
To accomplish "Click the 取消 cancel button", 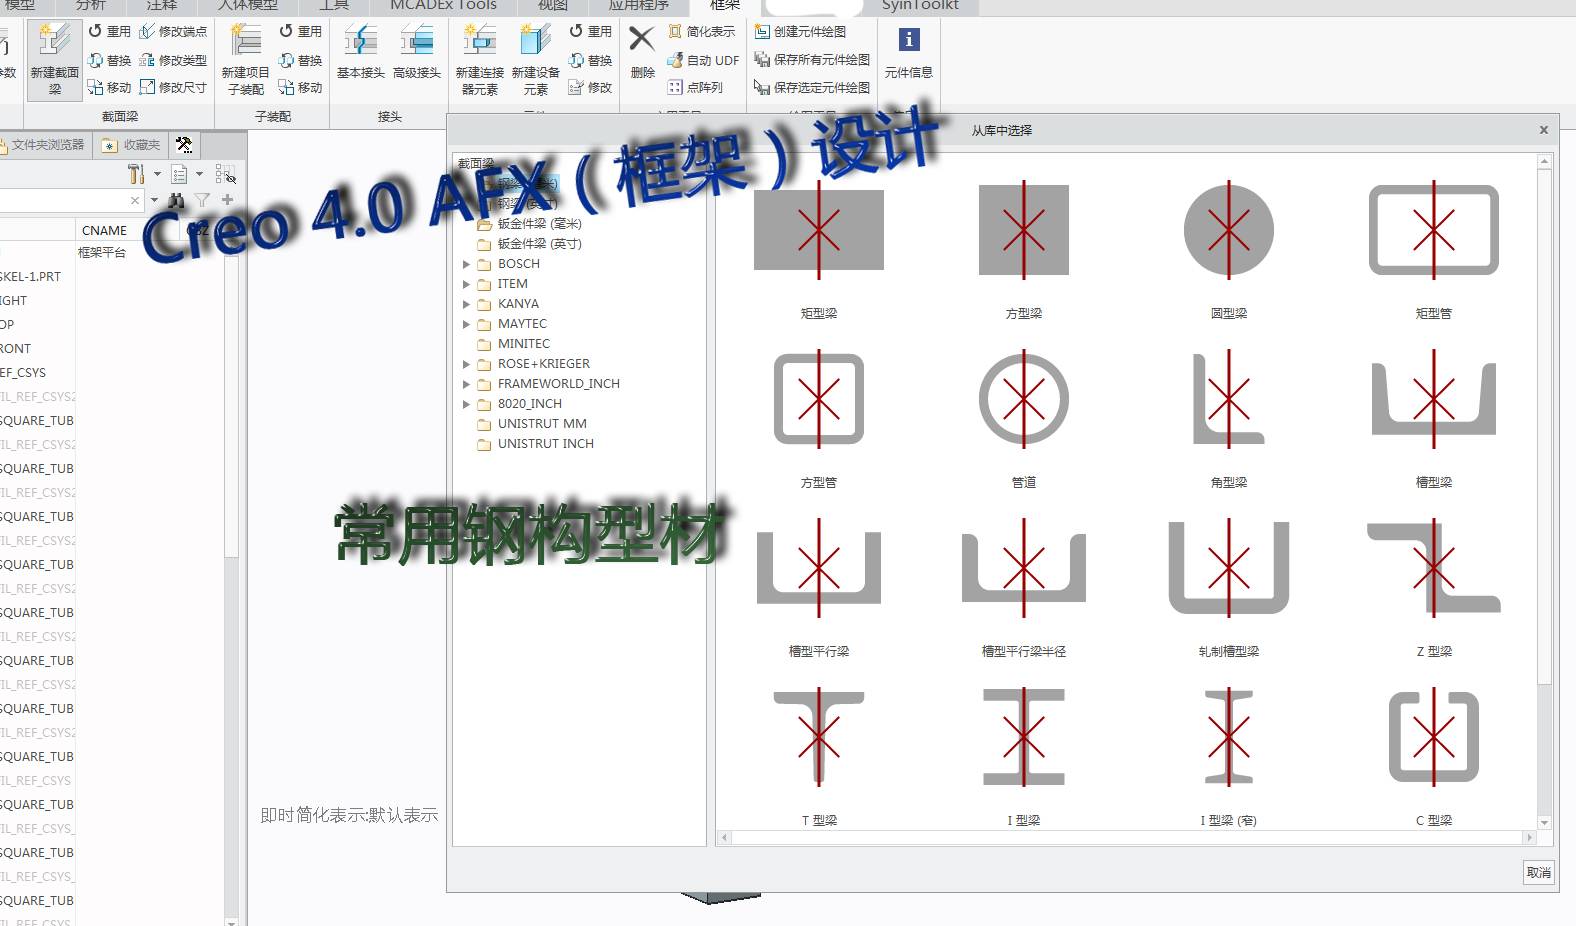I will coord(1538,872).
